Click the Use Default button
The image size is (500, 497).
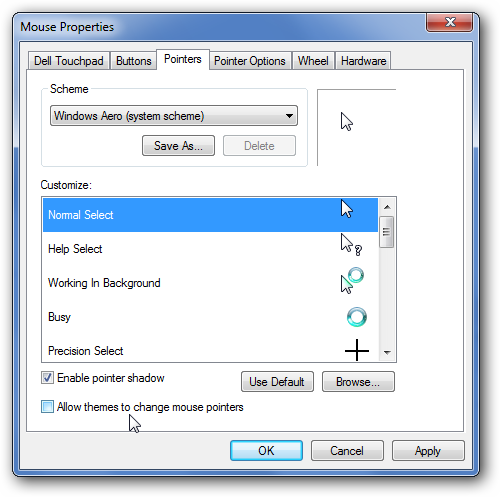click(277, 382)
